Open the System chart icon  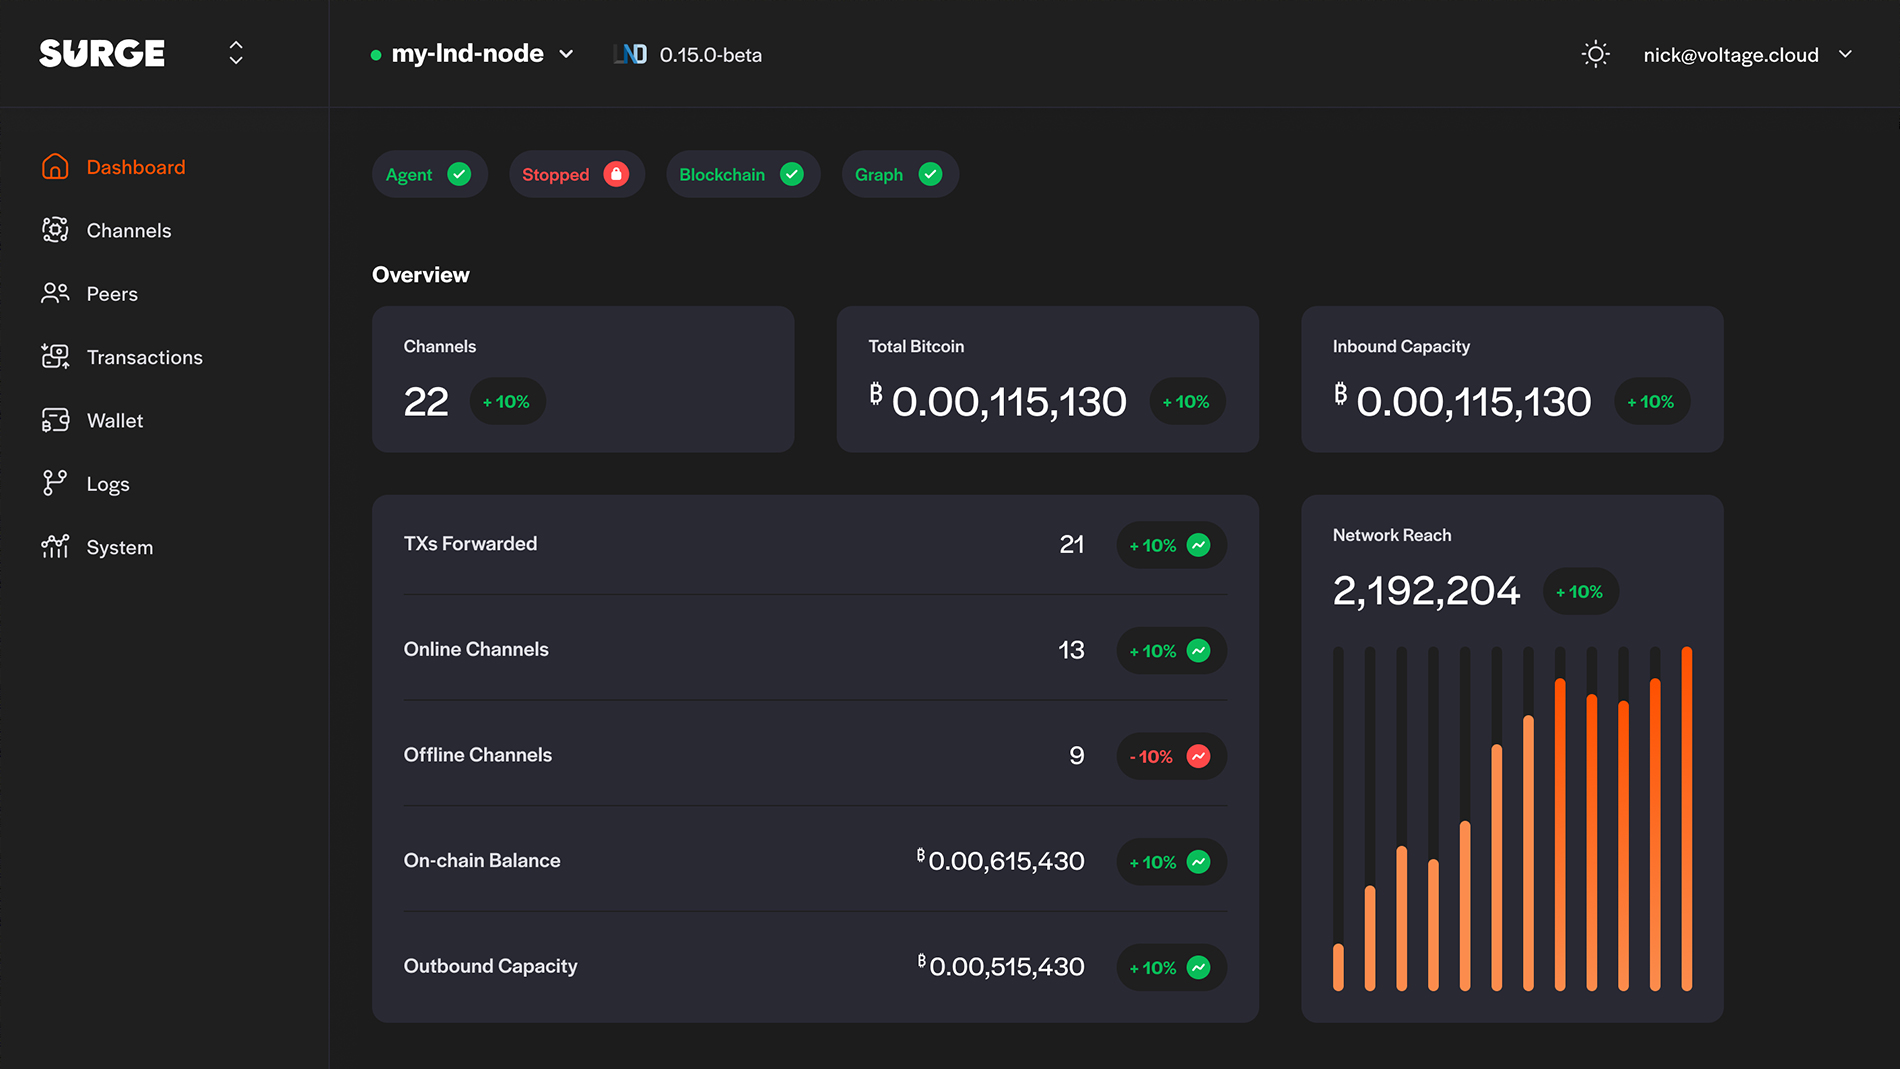pos(55,547)
